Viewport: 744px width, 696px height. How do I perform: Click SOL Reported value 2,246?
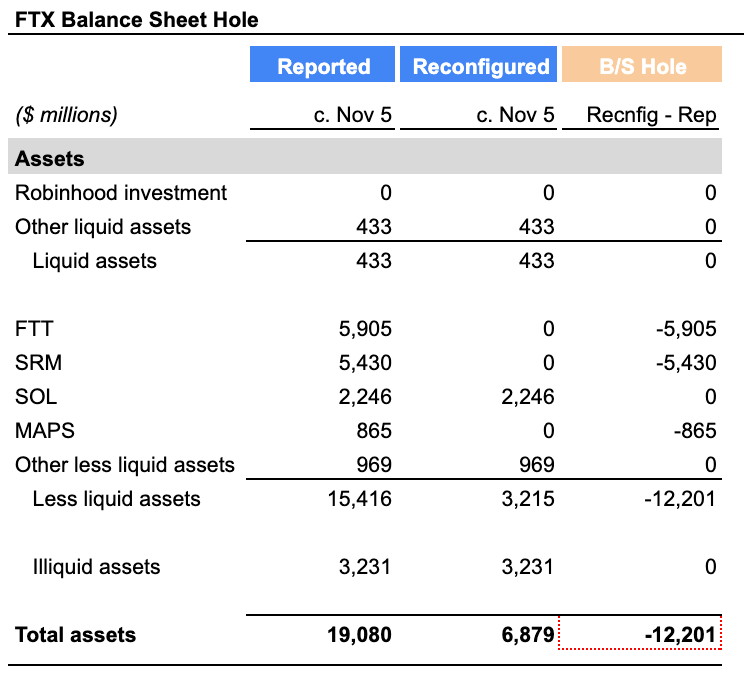tap(365, 398)
